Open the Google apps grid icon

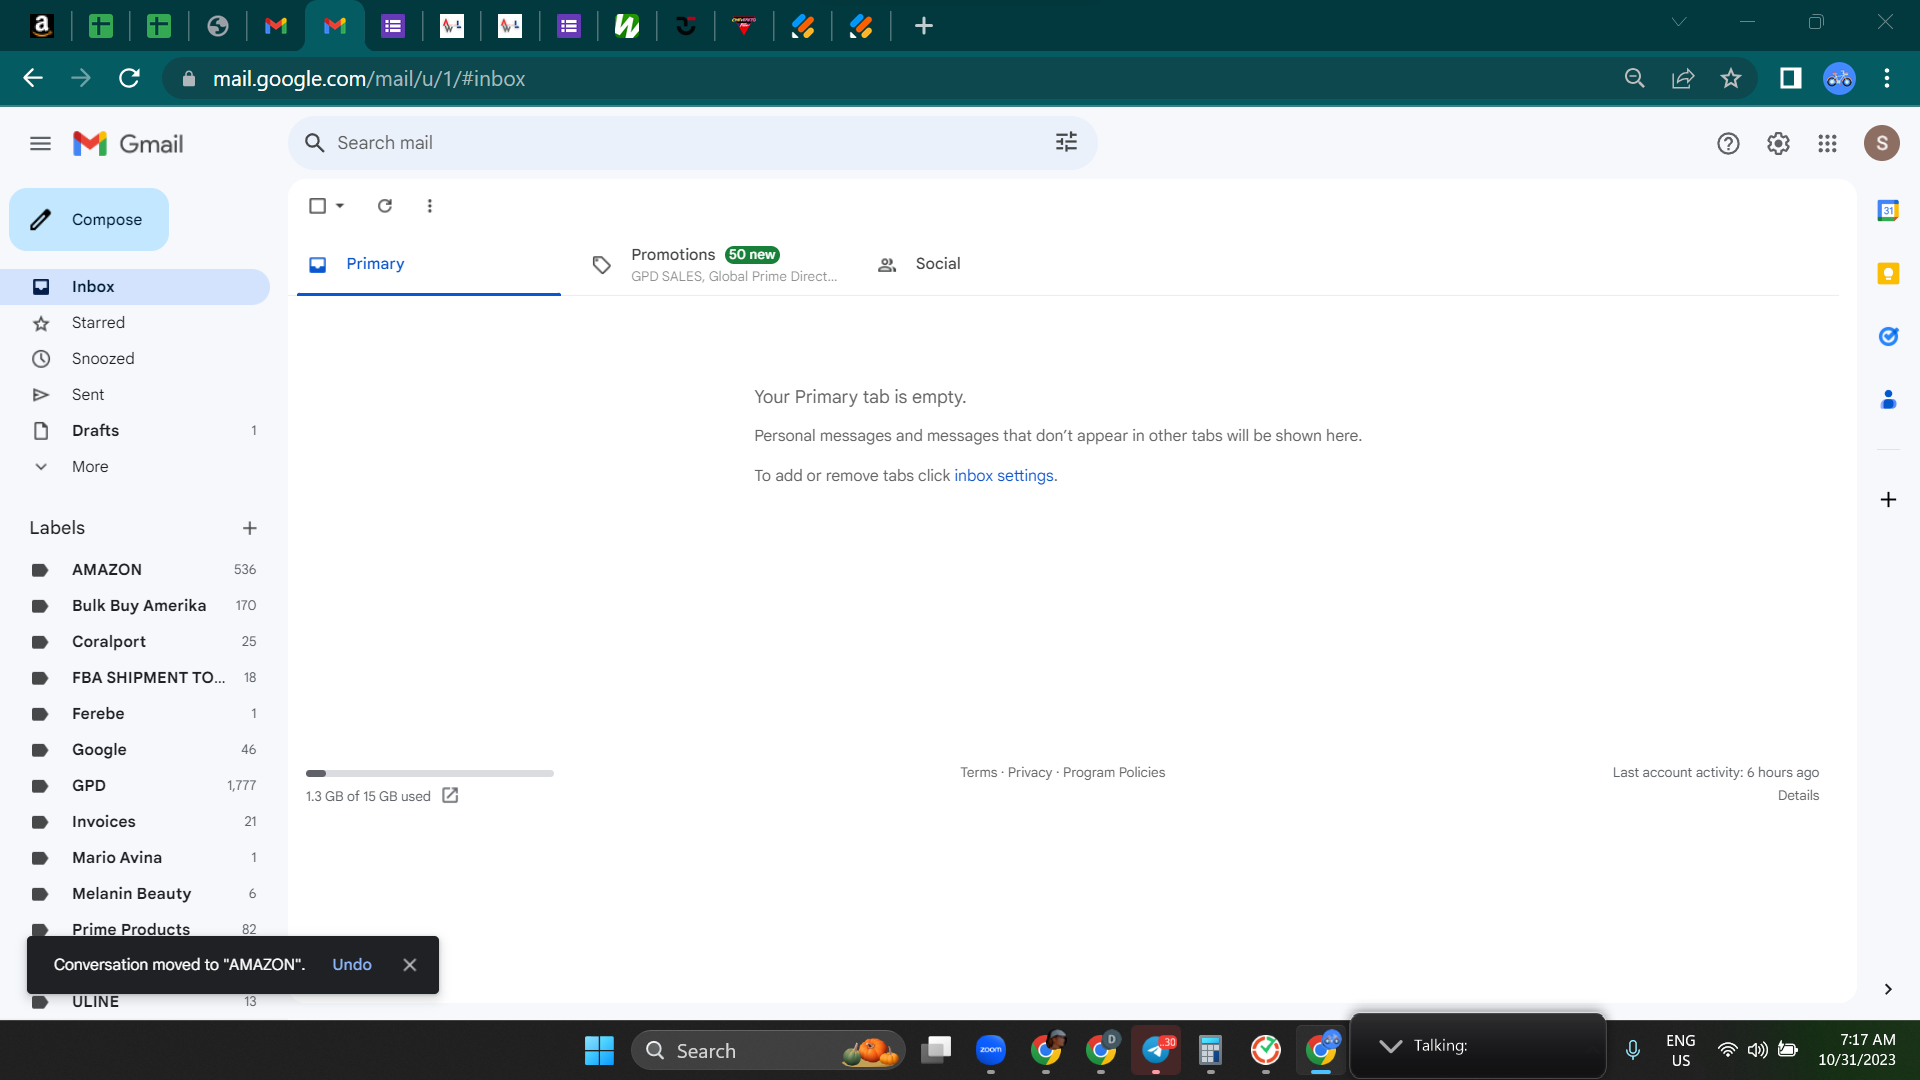1827,144
